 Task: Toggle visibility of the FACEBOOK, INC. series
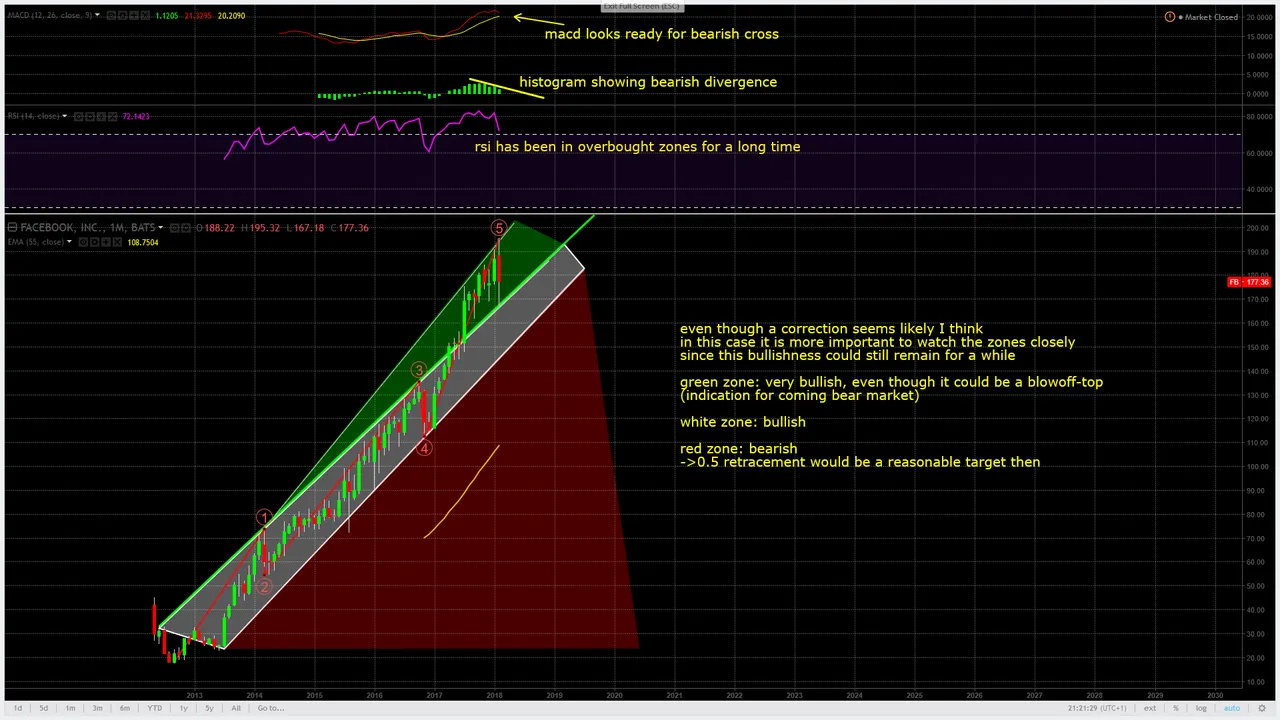click(x=174, y=228)
